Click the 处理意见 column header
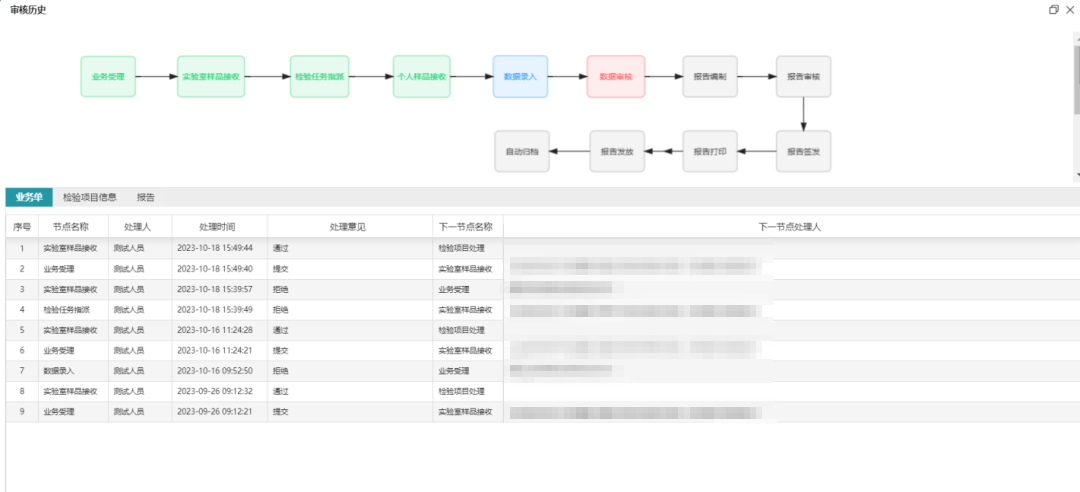This screenshot has width=1080, height=492. (x=349, y=227)
